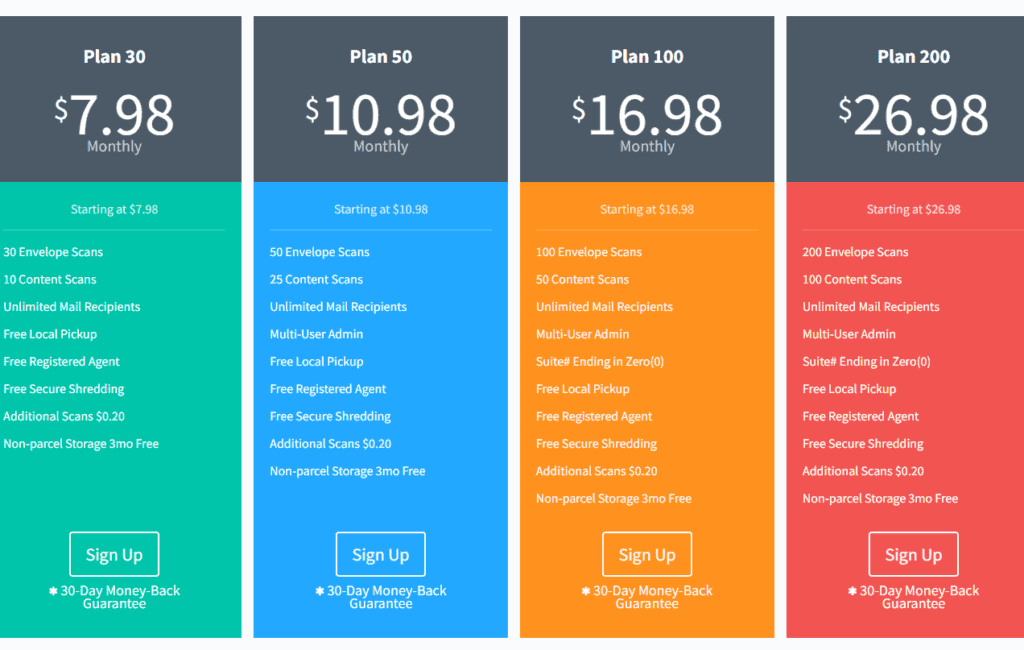Select the Plan 200 header

913,57
